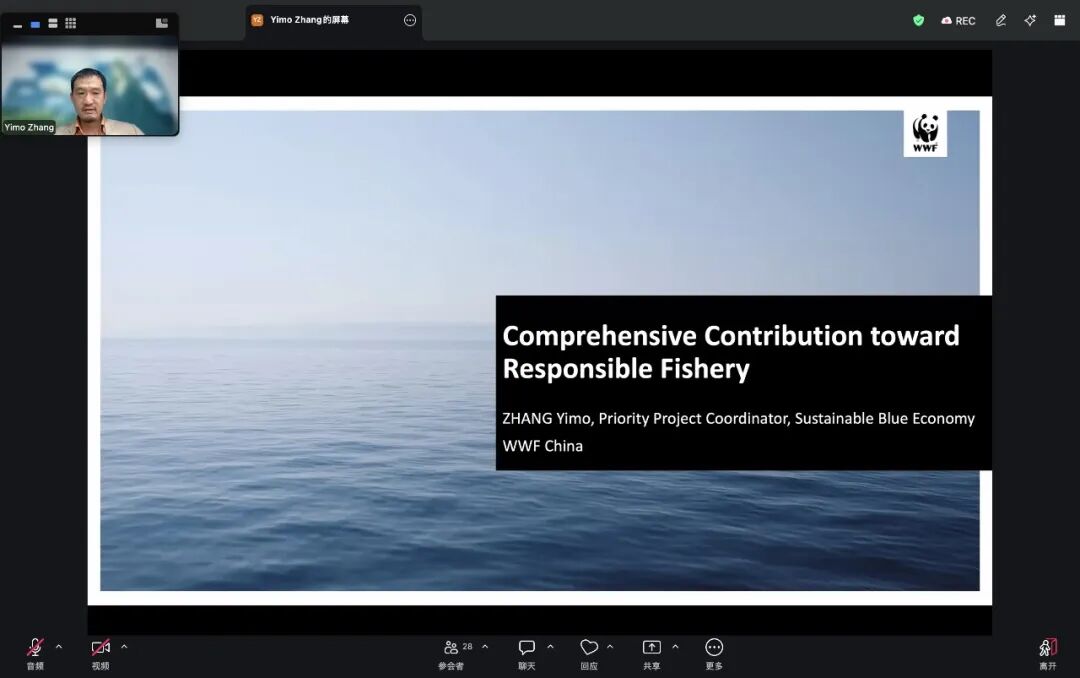Expand the 共享 share options arrow
Screen dimensions: 1080x678
tap(675, 647)
